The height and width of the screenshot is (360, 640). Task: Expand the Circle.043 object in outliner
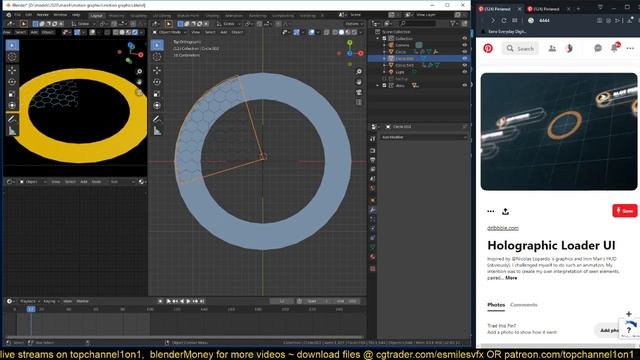(x=384, y=65)
